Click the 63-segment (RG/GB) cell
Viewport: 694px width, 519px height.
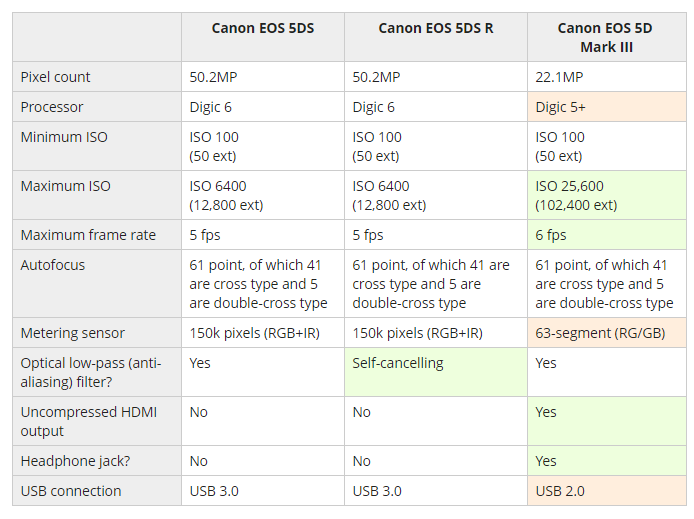[x=607, y=333]
